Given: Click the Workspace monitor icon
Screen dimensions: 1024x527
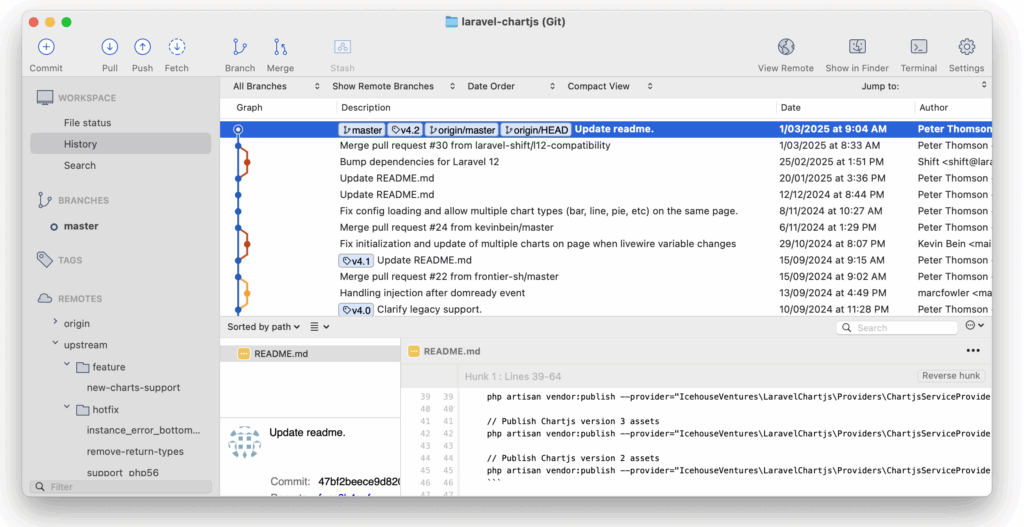Looking at the screenshot, I should [x=44, y=98].
